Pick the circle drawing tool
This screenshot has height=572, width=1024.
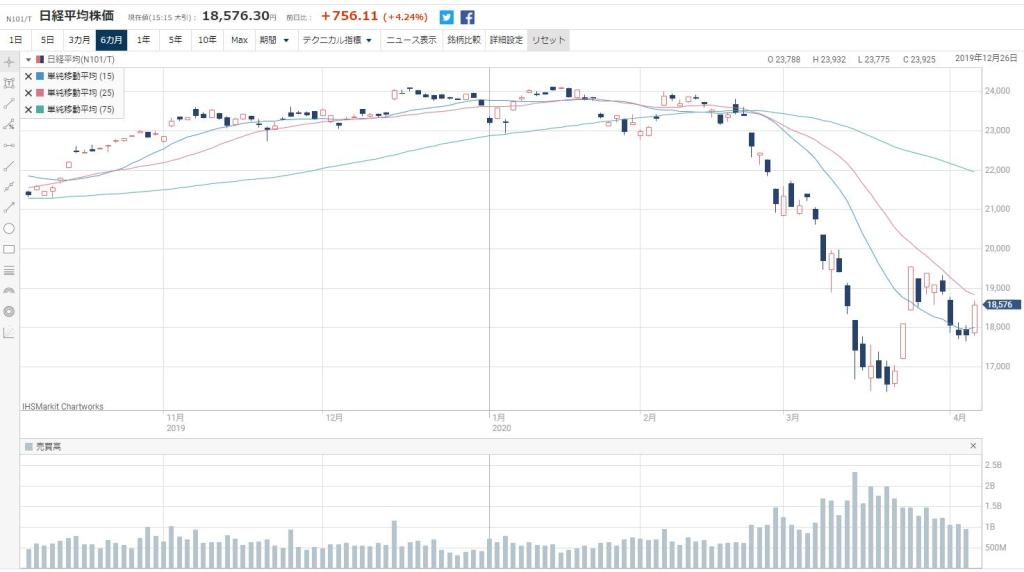pos(9,228)
